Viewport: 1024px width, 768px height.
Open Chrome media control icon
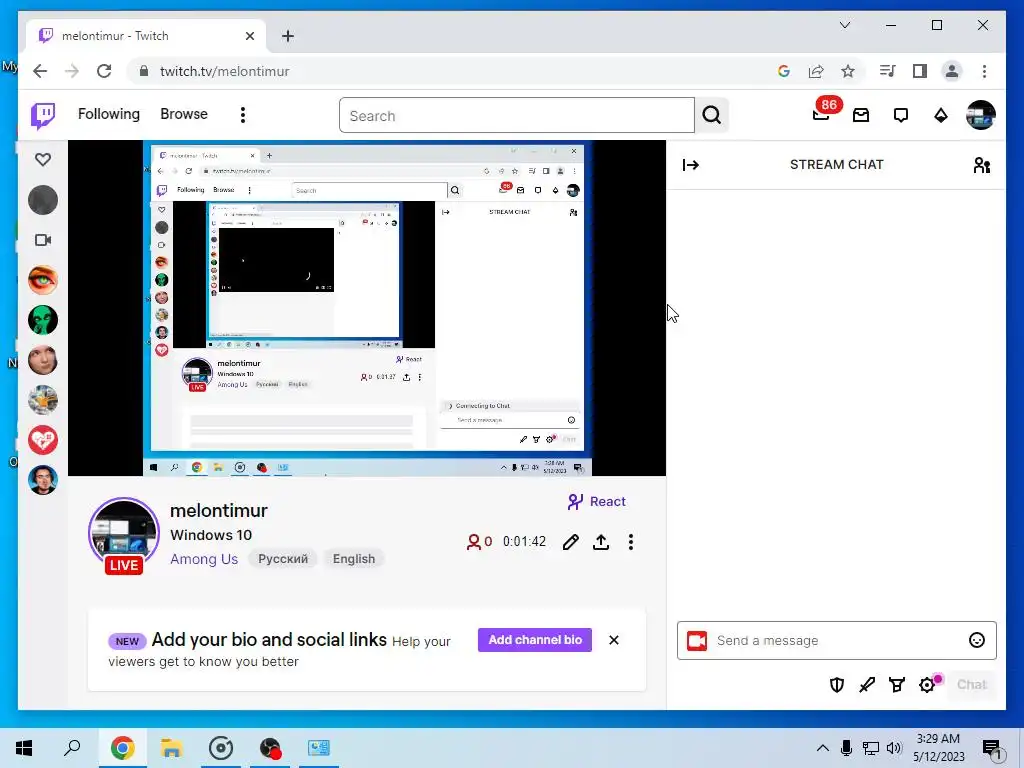click(887, 71)
